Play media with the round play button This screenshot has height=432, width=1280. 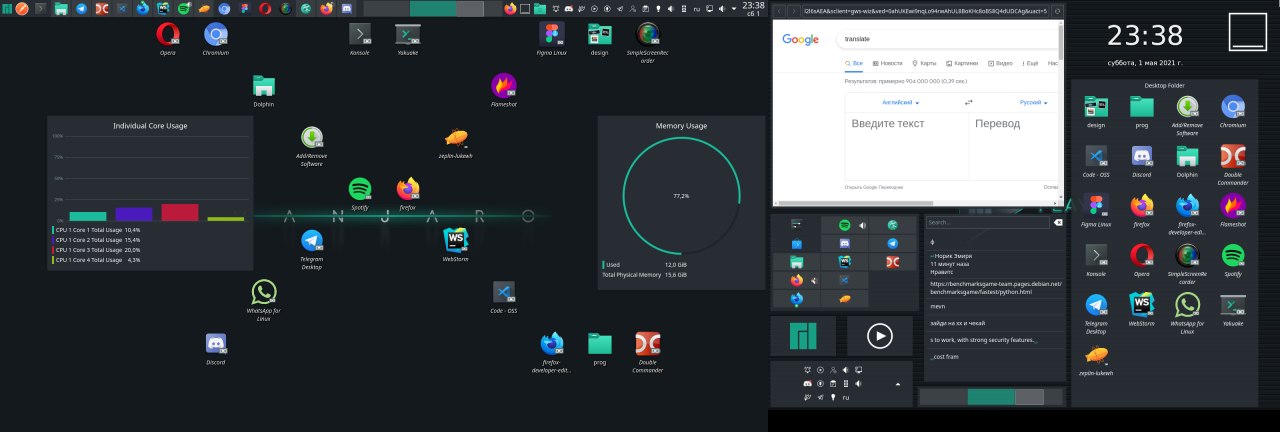(880, 336)
